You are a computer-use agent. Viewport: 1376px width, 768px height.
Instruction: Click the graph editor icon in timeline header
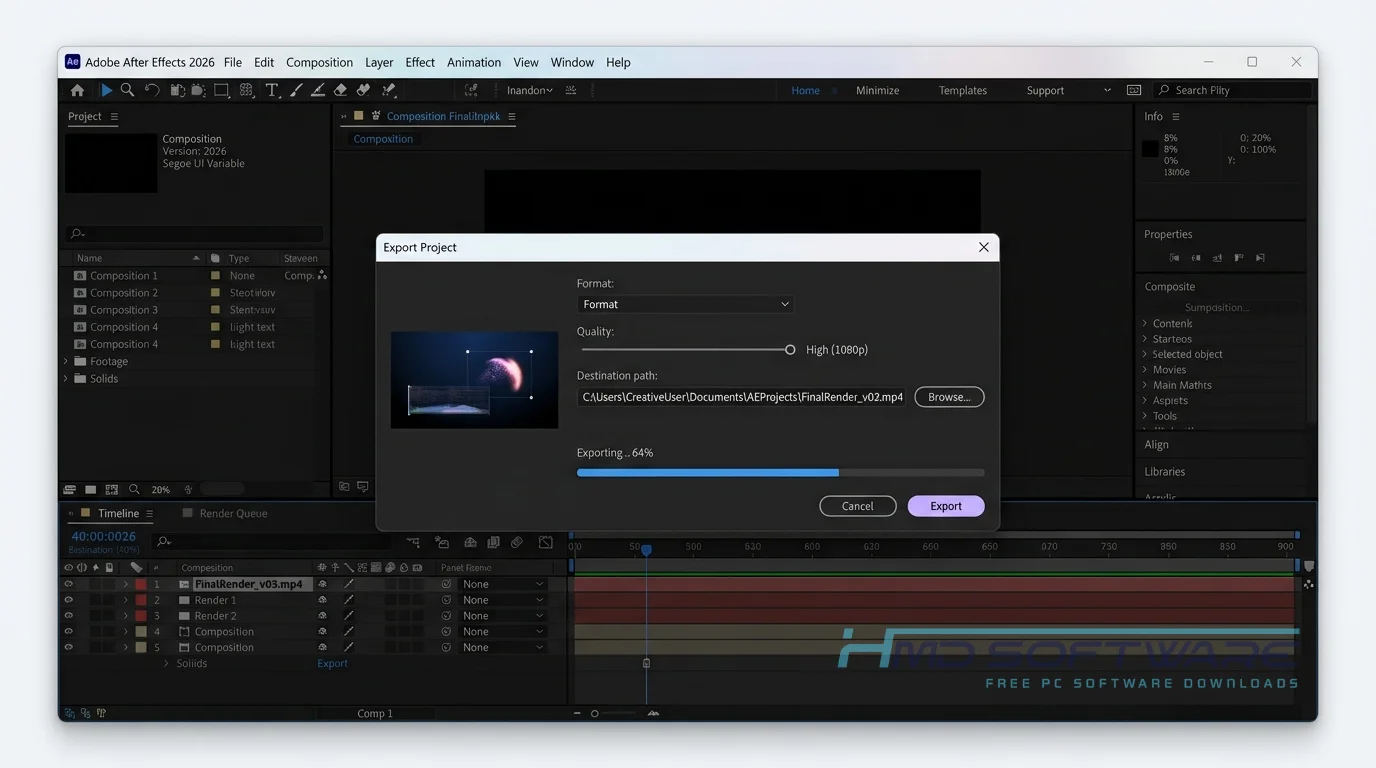546,542
